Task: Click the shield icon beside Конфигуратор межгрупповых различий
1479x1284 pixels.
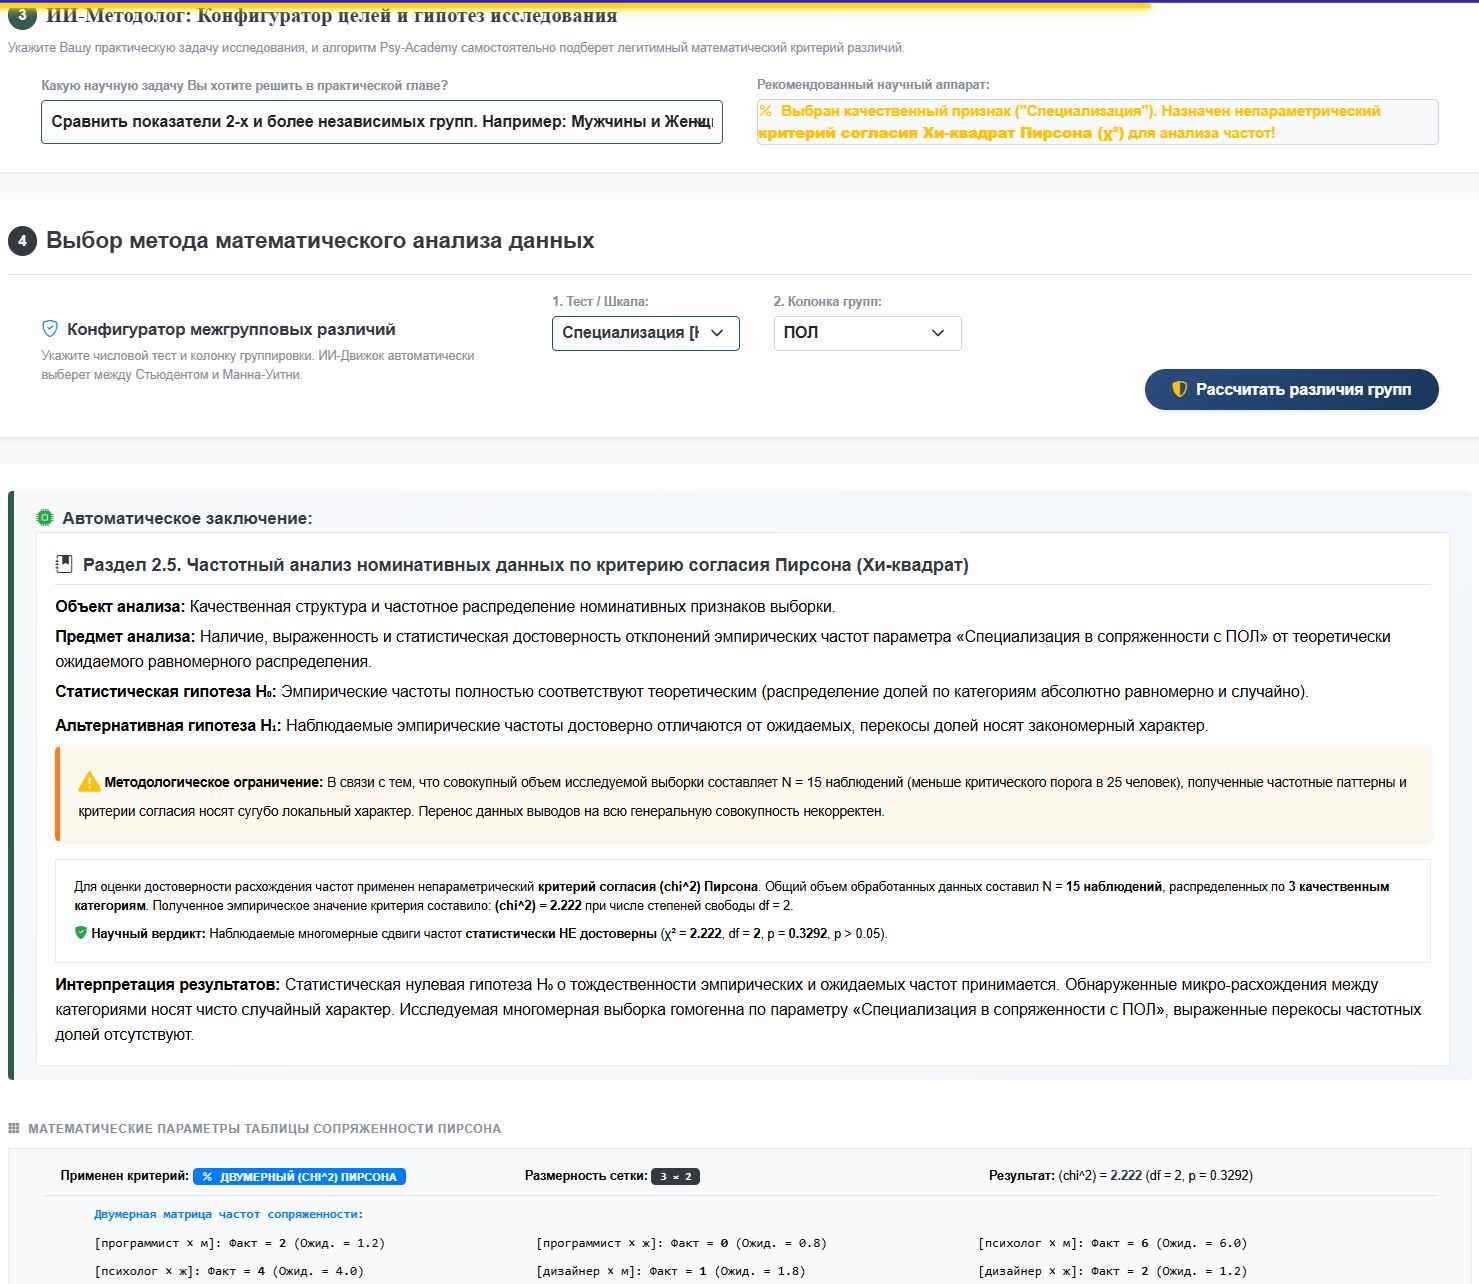Action: click(x=50, y=329)
